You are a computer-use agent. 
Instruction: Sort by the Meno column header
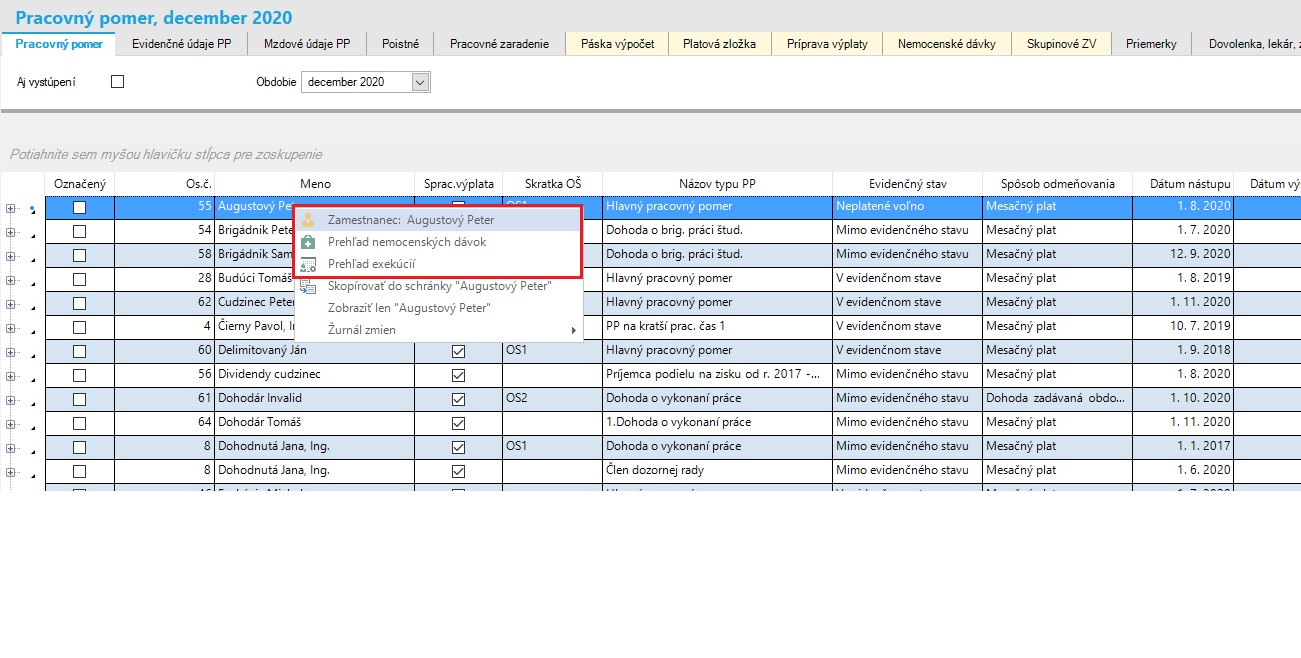pos(315,184)
